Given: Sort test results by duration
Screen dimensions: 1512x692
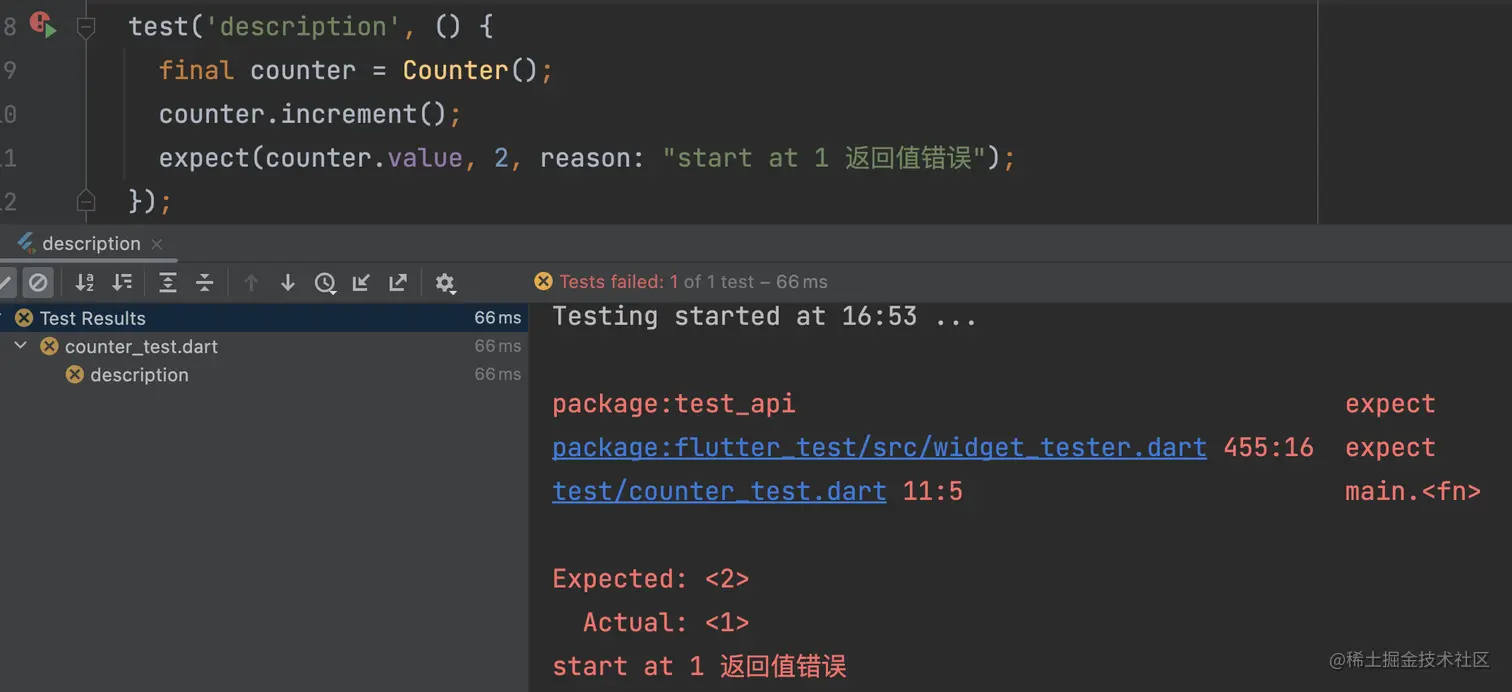Looking at the screenshot, I should (122, 283).
